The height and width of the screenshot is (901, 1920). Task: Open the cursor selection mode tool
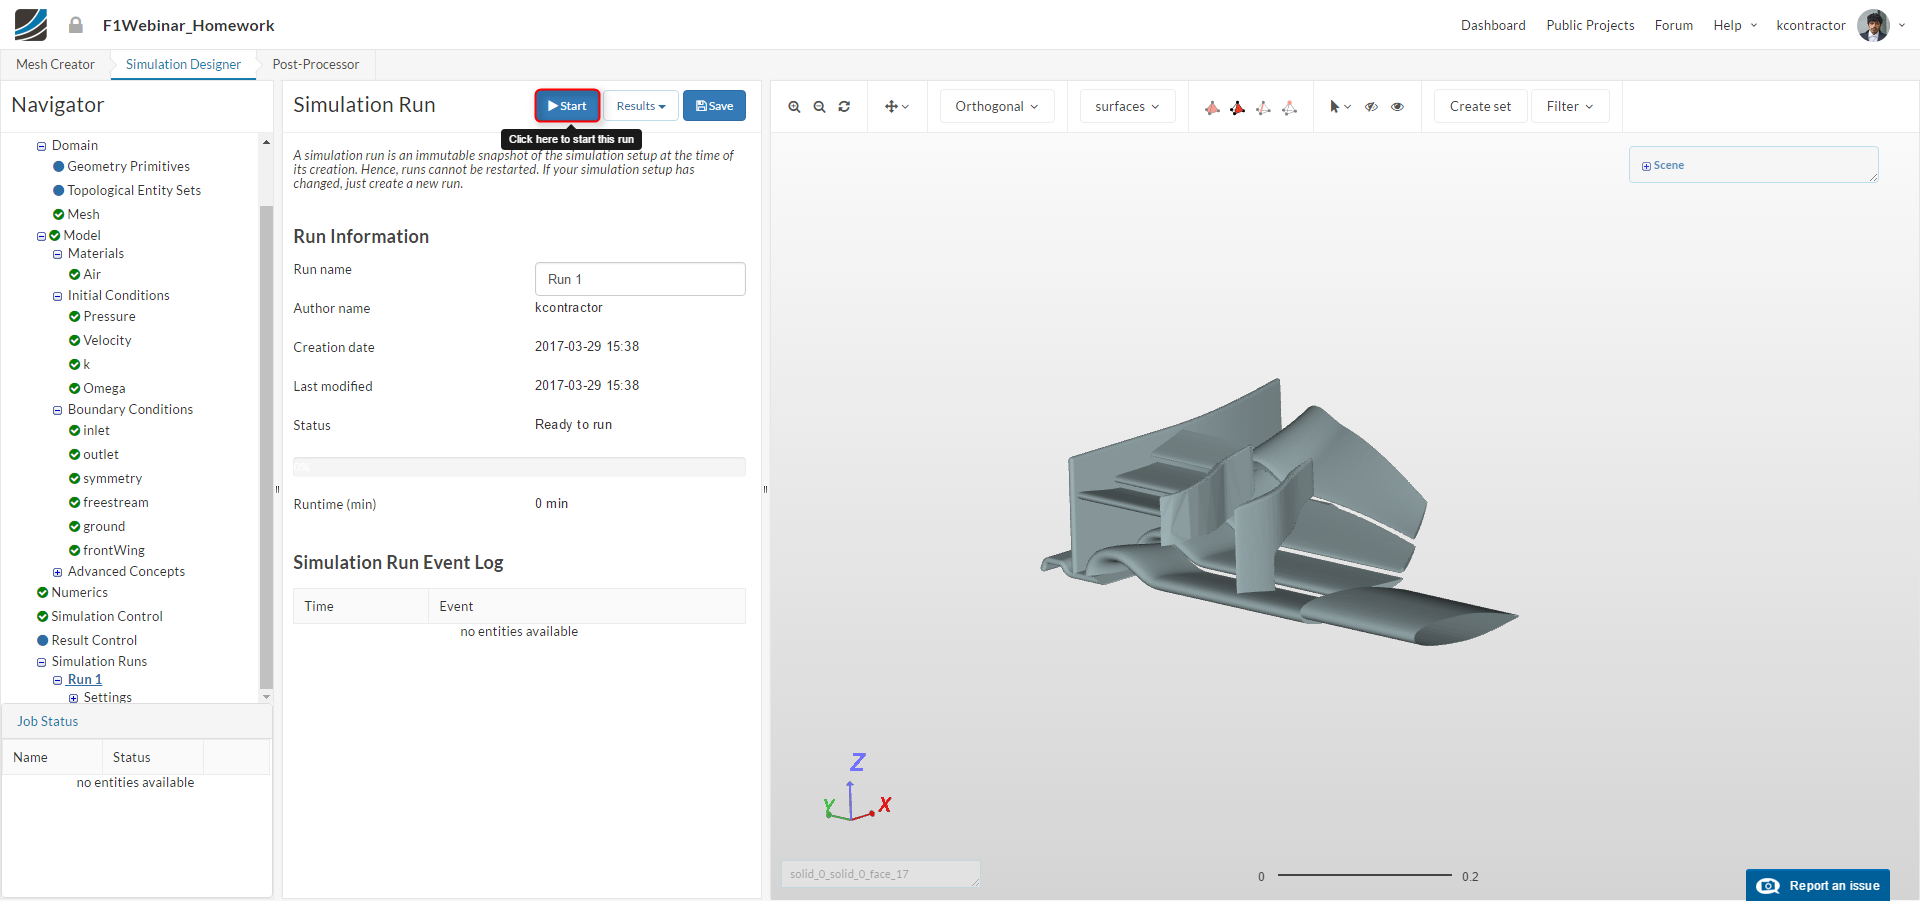(x=1339, y=107)
